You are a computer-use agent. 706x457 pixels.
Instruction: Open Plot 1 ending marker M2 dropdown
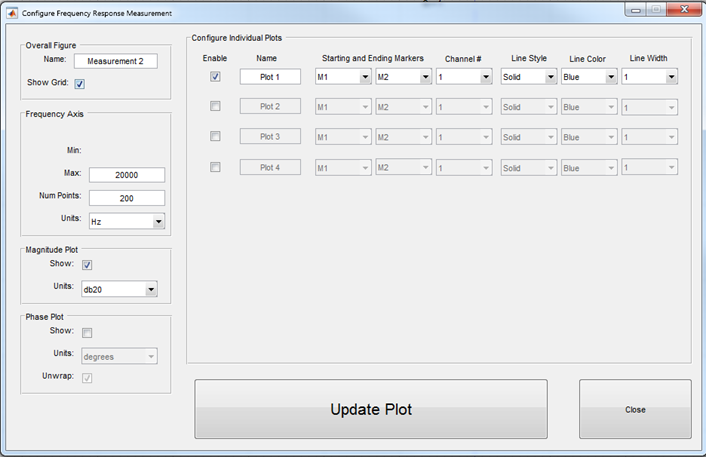click(403, 77)
